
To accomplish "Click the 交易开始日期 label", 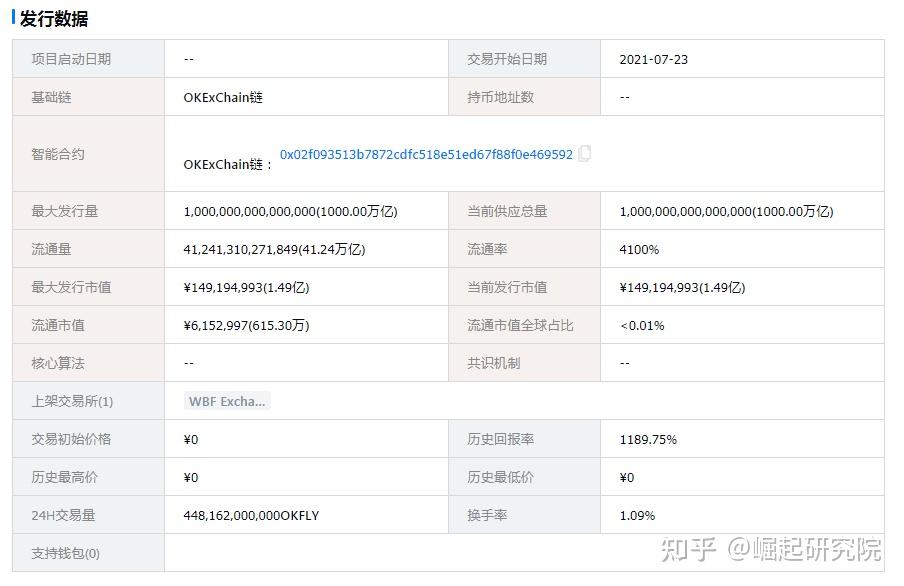I will 507,59.
